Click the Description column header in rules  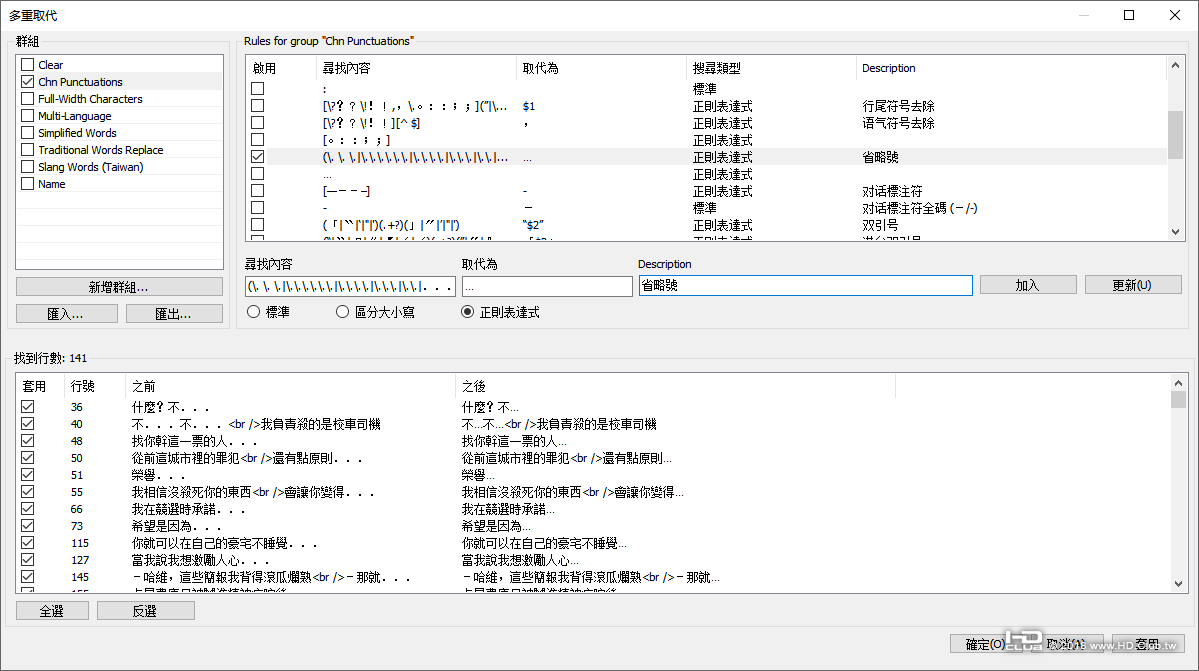click(x=1011, y=68)
